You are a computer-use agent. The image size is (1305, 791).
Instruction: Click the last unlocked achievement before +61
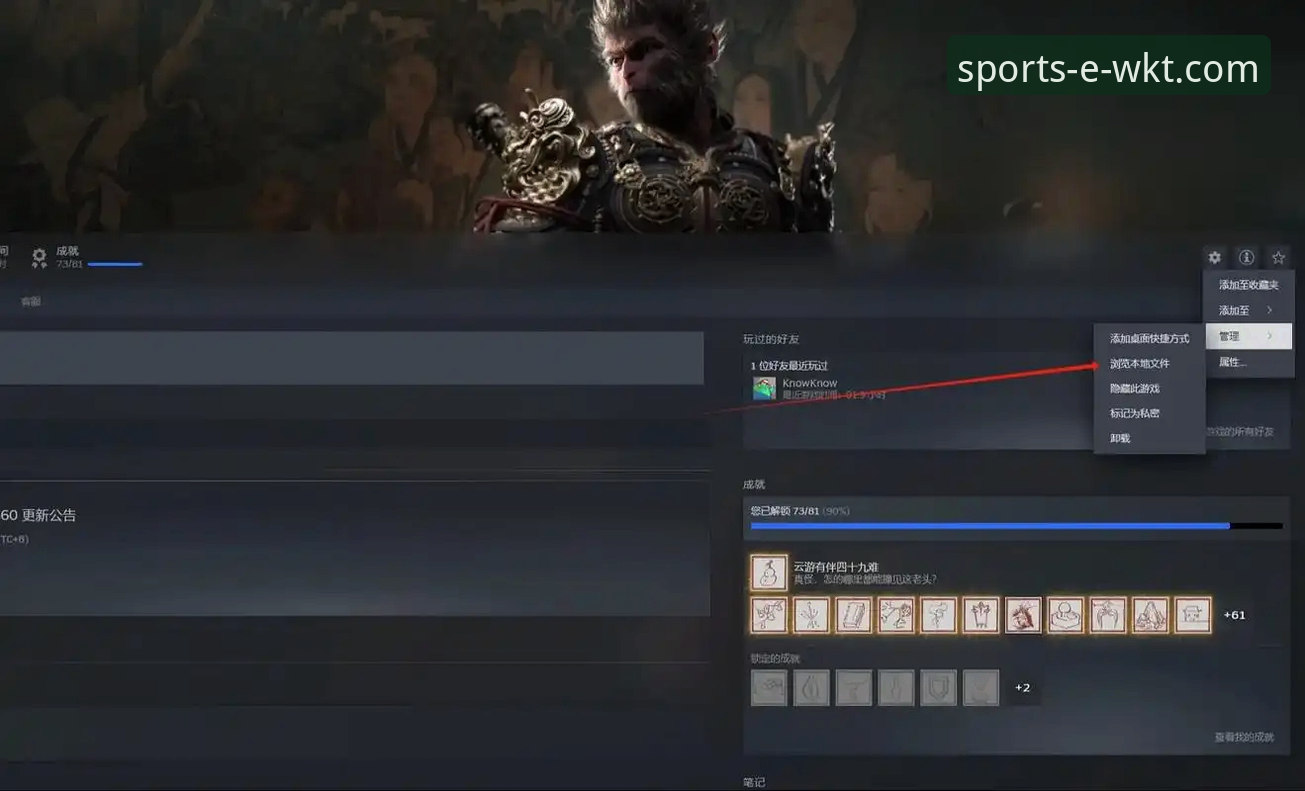pyautogui.click(x=1192, y=615)
